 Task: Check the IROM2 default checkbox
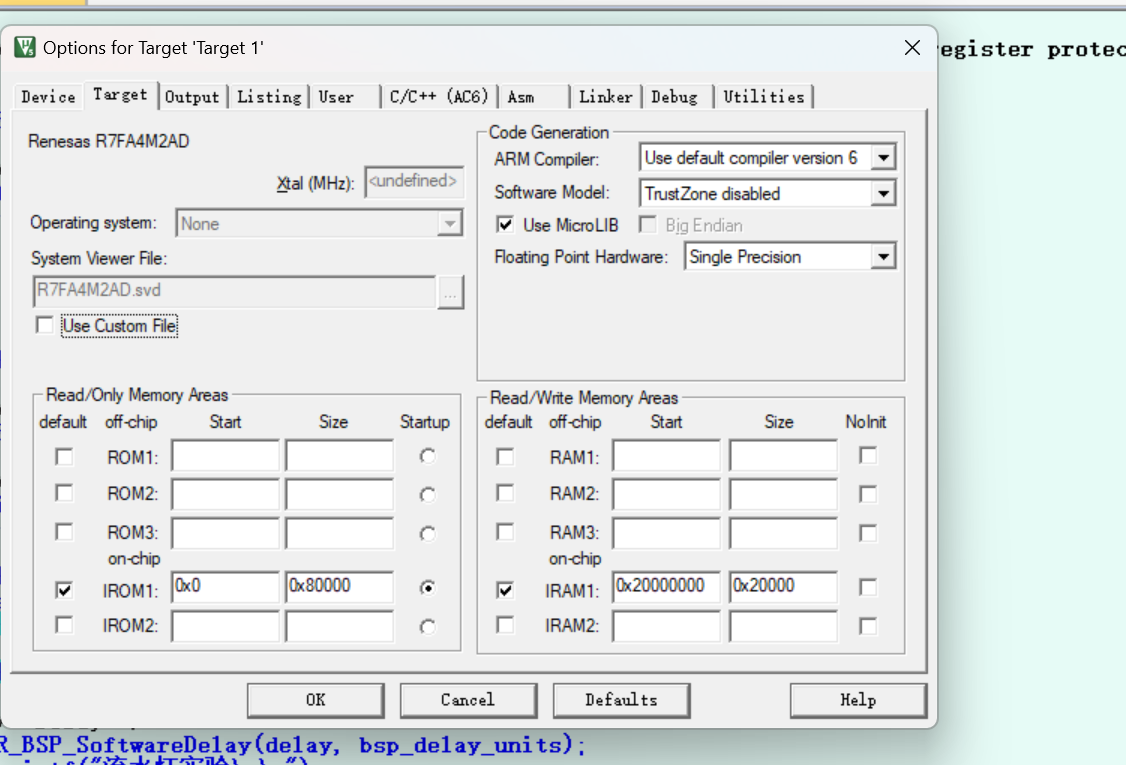click(64, 625)
